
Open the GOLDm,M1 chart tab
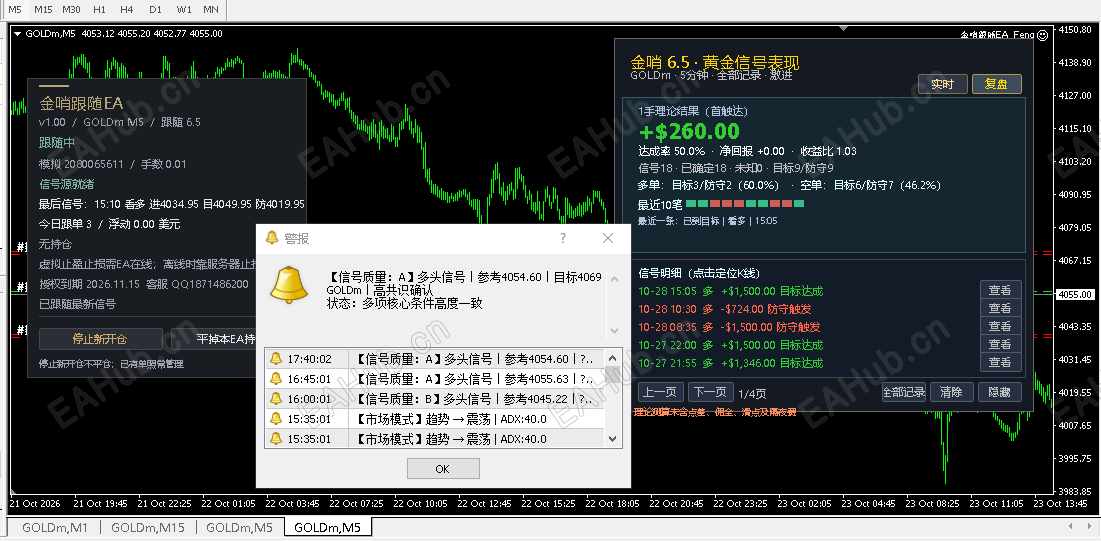[x=55, y=528]
